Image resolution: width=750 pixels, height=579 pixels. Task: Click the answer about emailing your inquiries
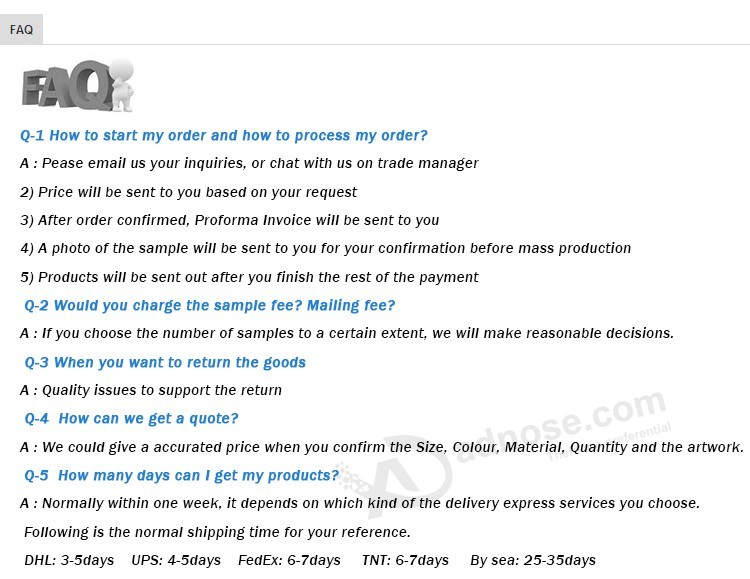[x=249, y=164]
